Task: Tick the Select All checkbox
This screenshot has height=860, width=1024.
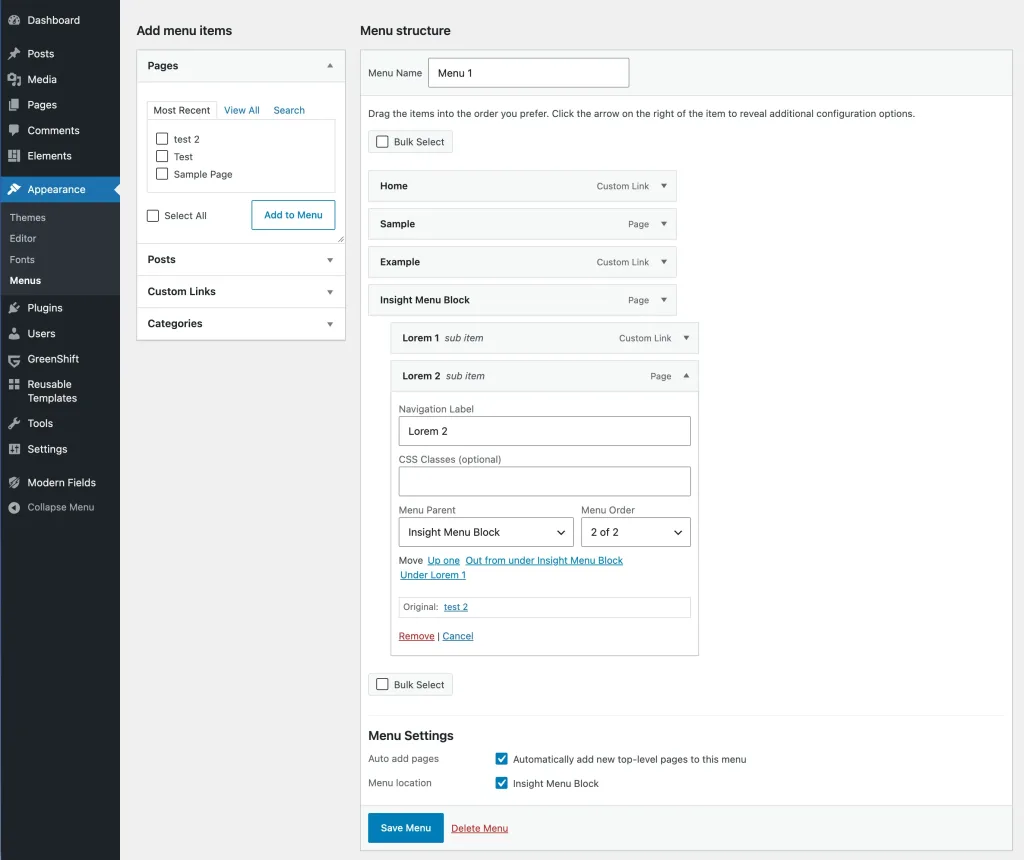Action: tap(153, 215)
